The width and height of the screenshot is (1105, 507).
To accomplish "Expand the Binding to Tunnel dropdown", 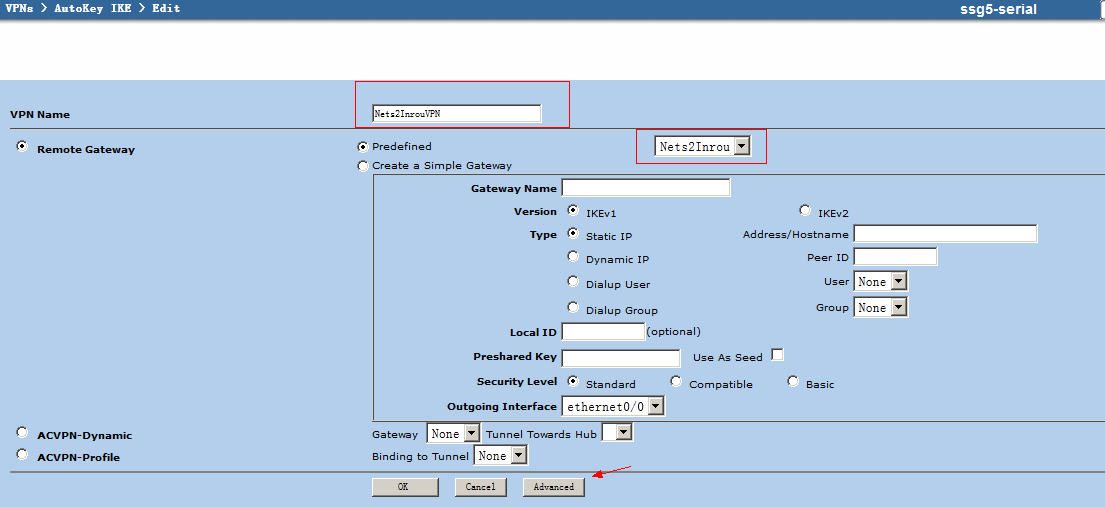I will [501, 456].
